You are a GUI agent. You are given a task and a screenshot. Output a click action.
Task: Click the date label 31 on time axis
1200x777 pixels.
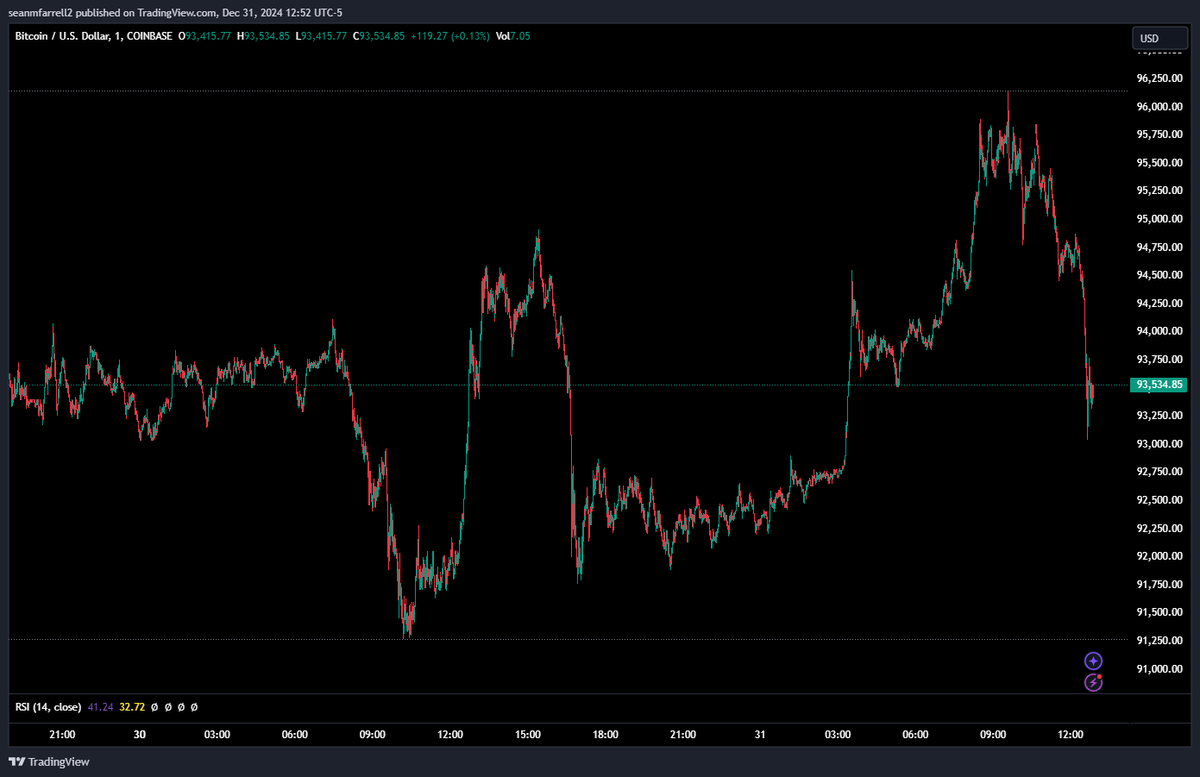(x=760, y=735)
